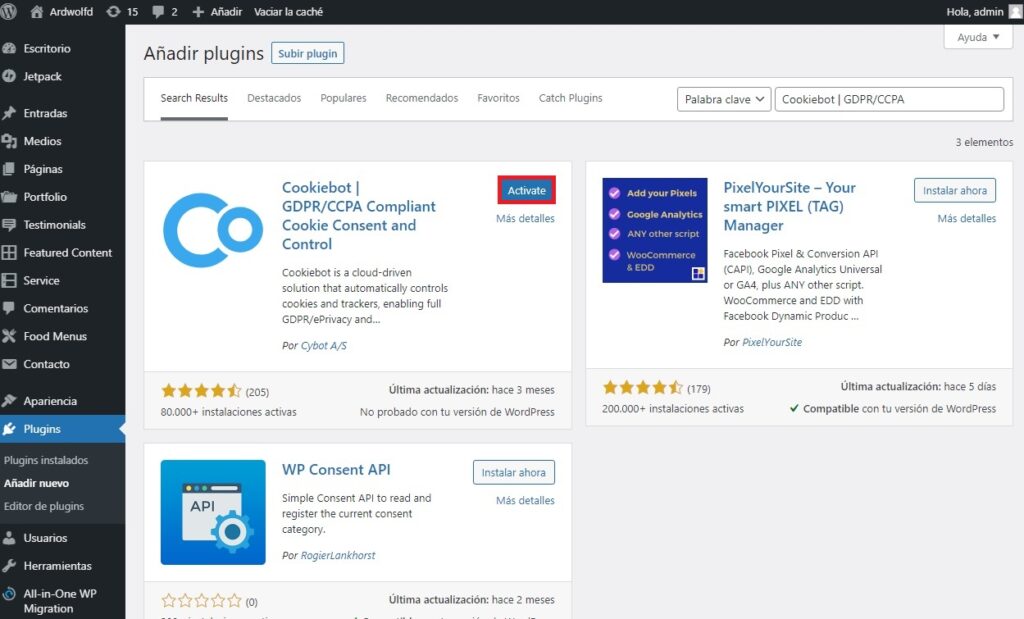Open Añadir nuevo submenu item

36,483
